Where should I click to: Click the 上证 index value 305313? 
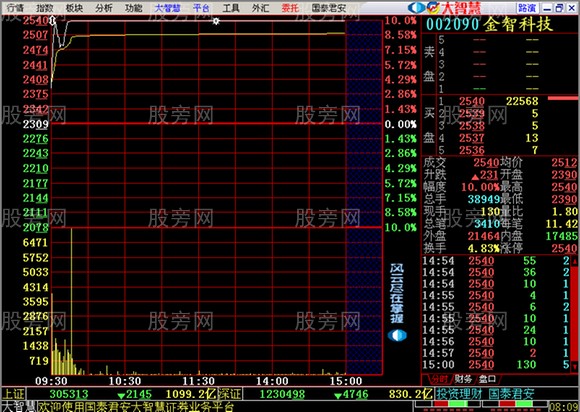69,394
